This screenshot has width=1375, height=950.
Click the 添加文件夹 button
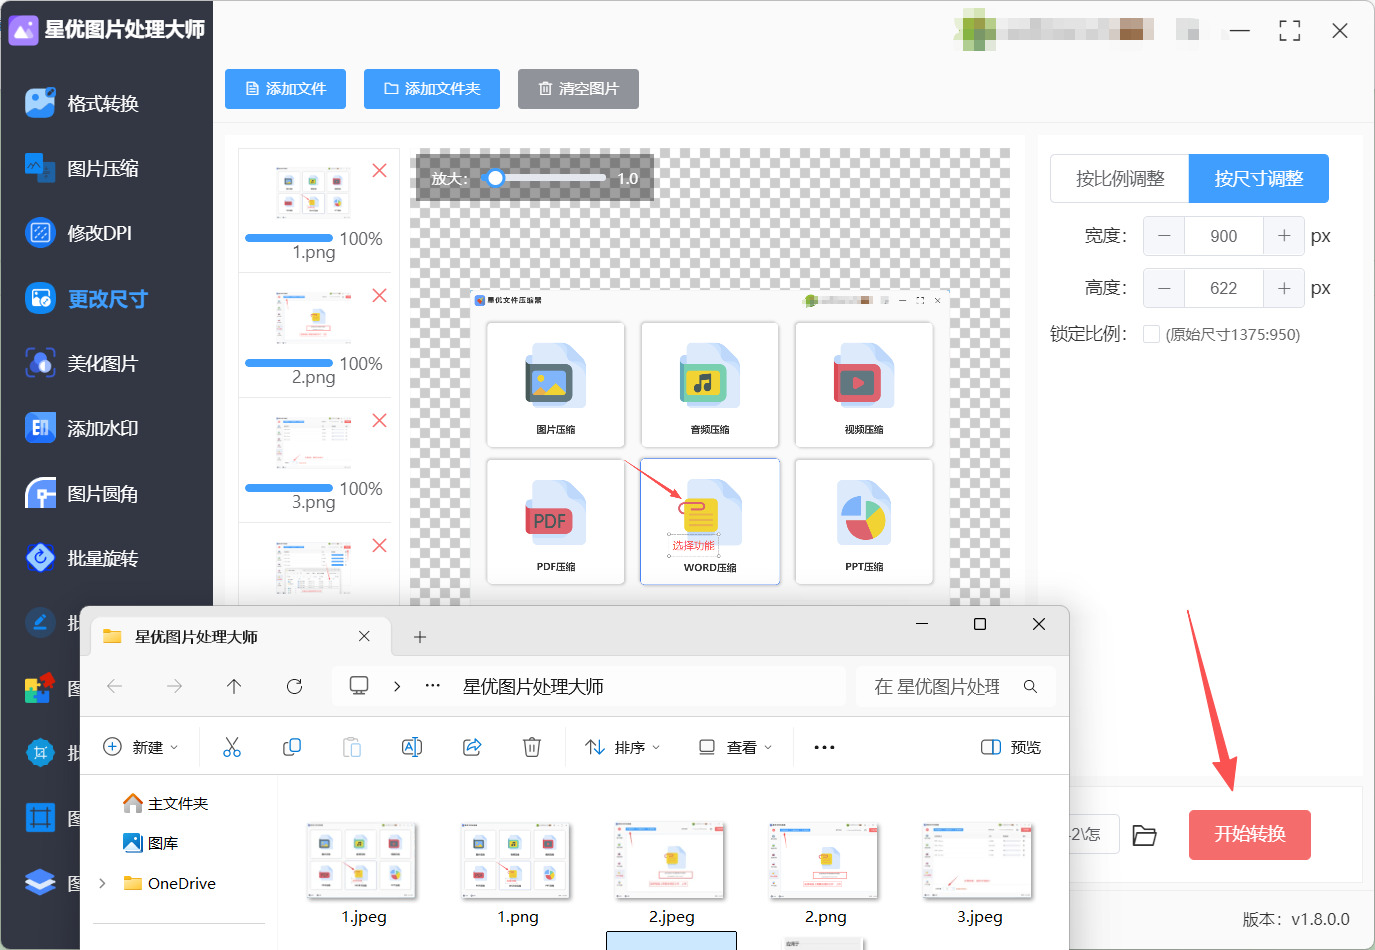pos(432,89)
